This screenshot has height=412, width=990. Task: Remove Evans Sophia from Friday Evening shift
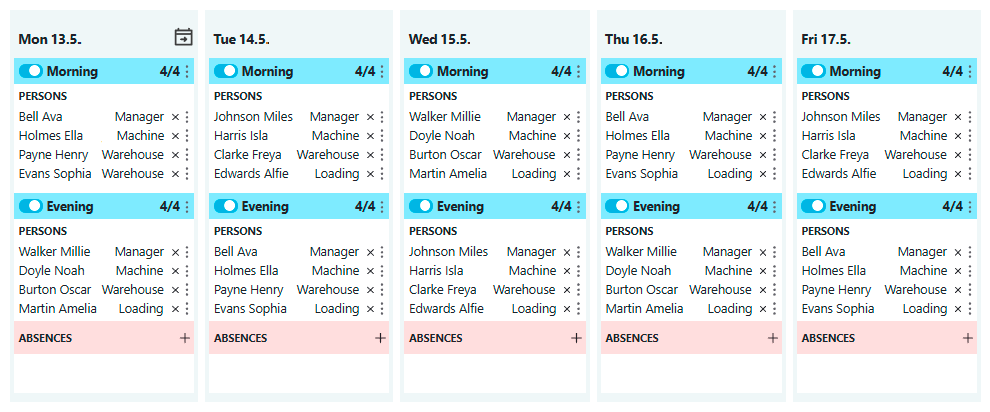click(959, 309)
